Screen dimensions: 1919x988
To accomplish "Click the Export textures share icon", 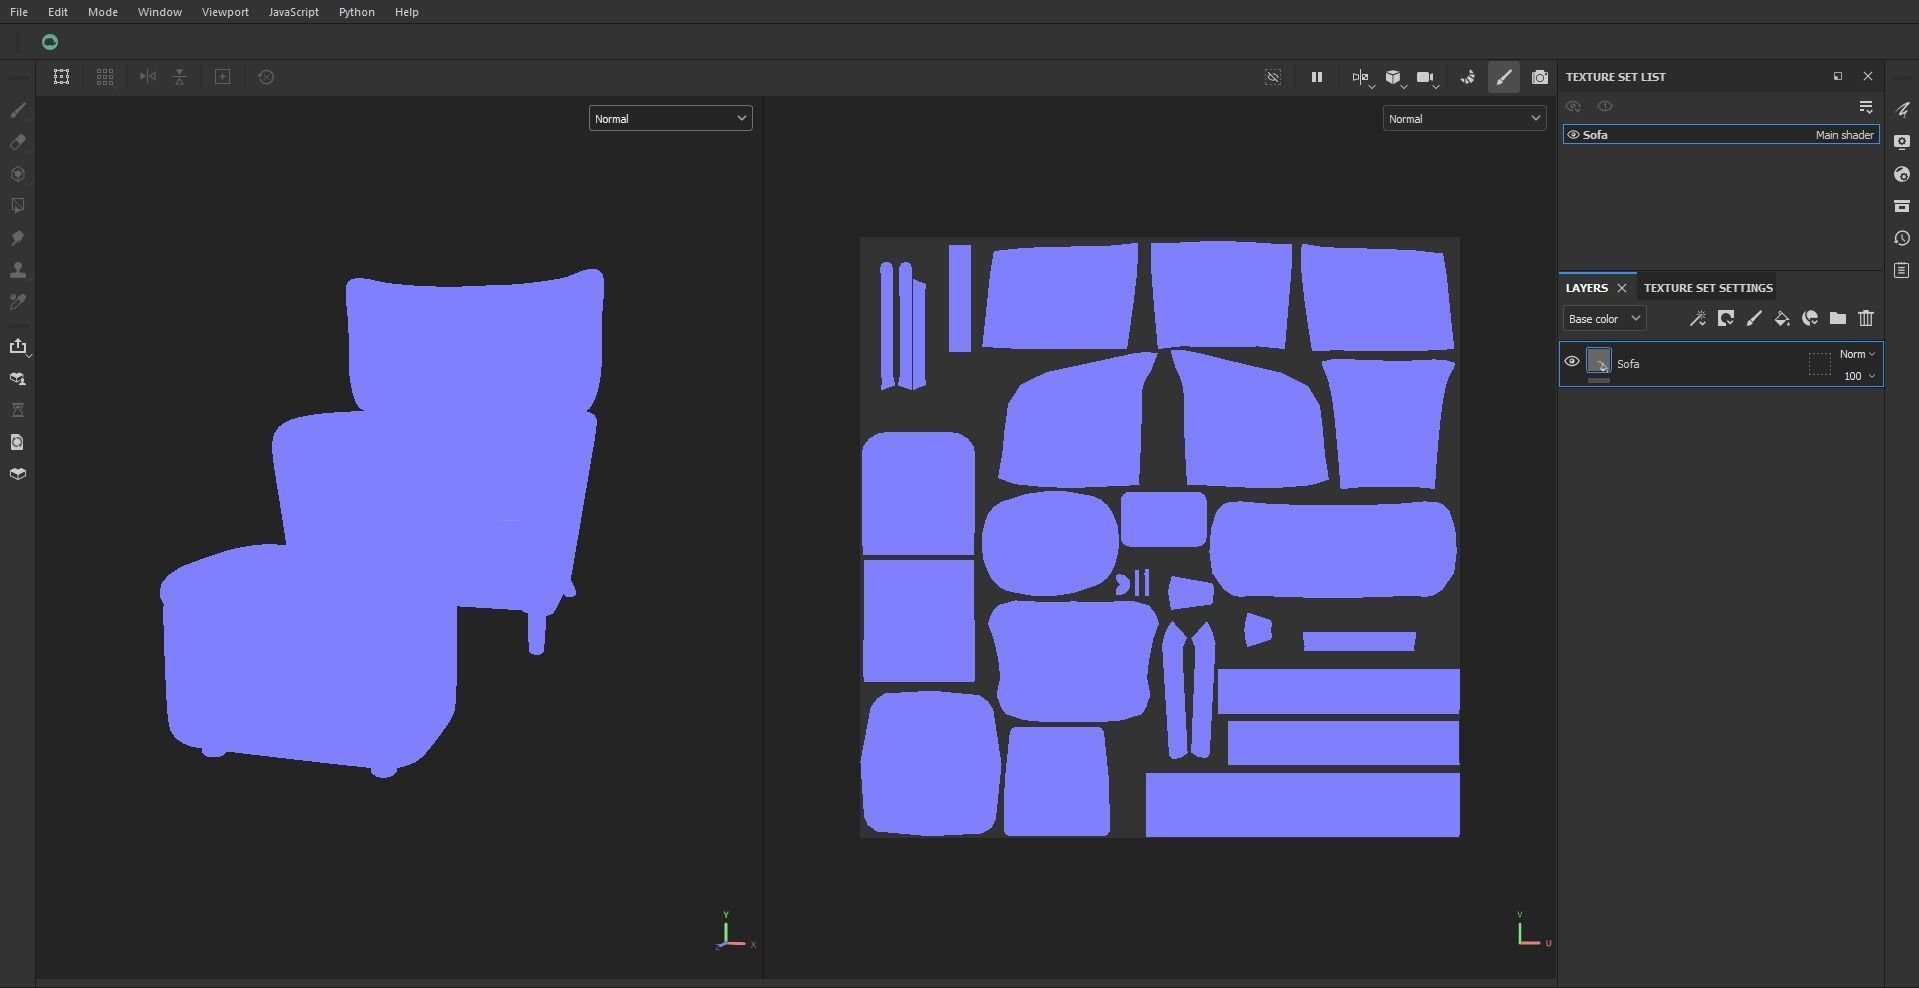I will [x=18, y=346].
